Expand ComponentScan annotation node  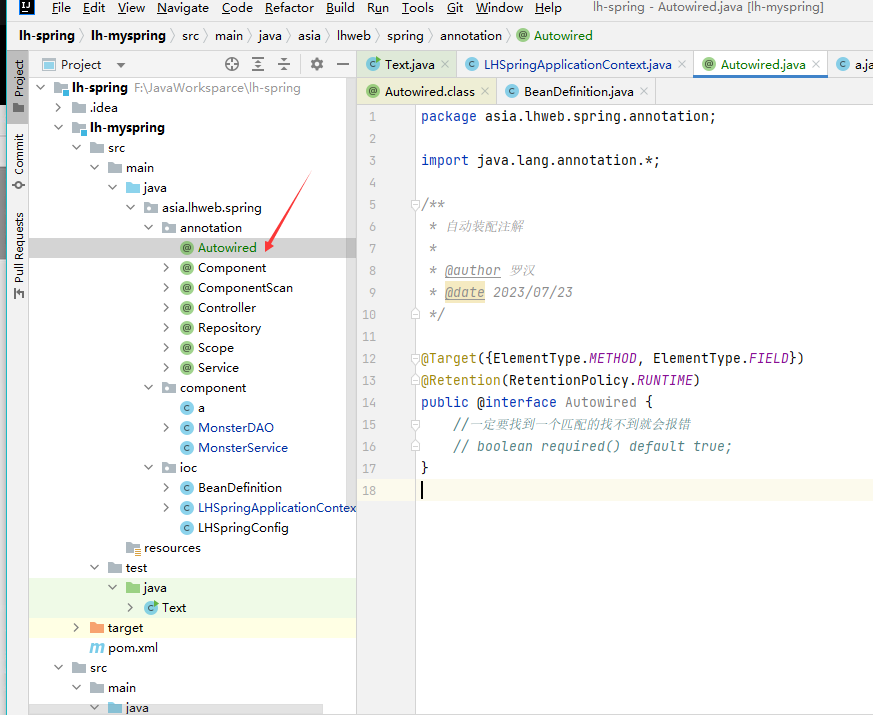click(x=166, y=287)
